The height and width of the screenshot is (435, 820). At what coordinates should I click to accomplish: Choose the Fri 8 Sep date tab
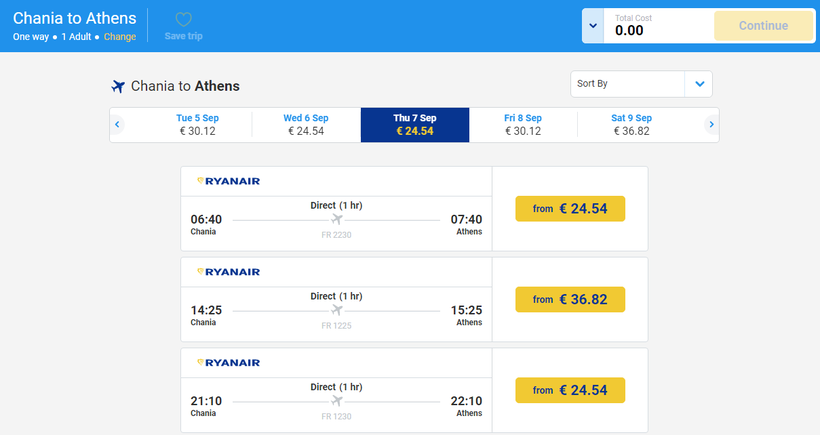(x=523, y=125)
